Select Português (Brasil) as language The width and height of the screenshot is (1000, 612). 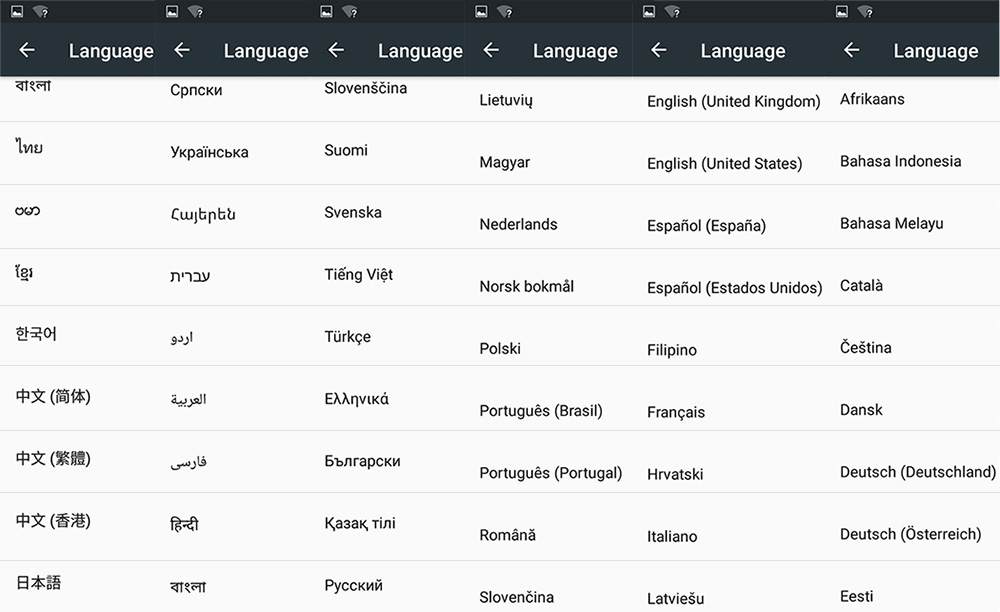[541, 411]
